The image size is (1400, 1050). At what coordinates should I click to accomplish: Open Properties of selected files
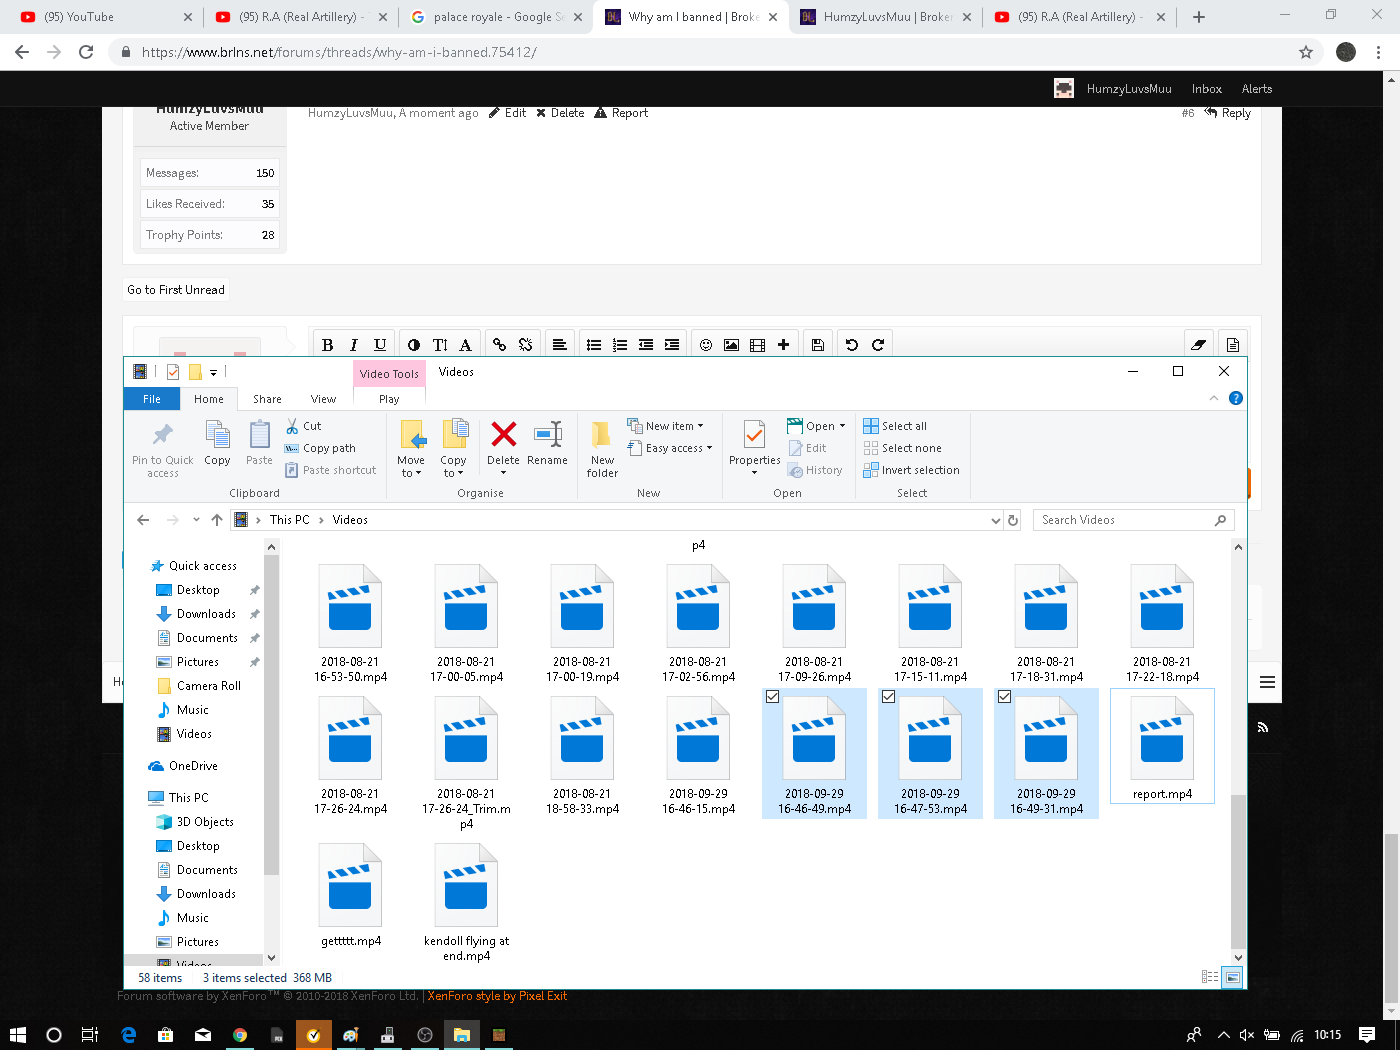(754, 445)
